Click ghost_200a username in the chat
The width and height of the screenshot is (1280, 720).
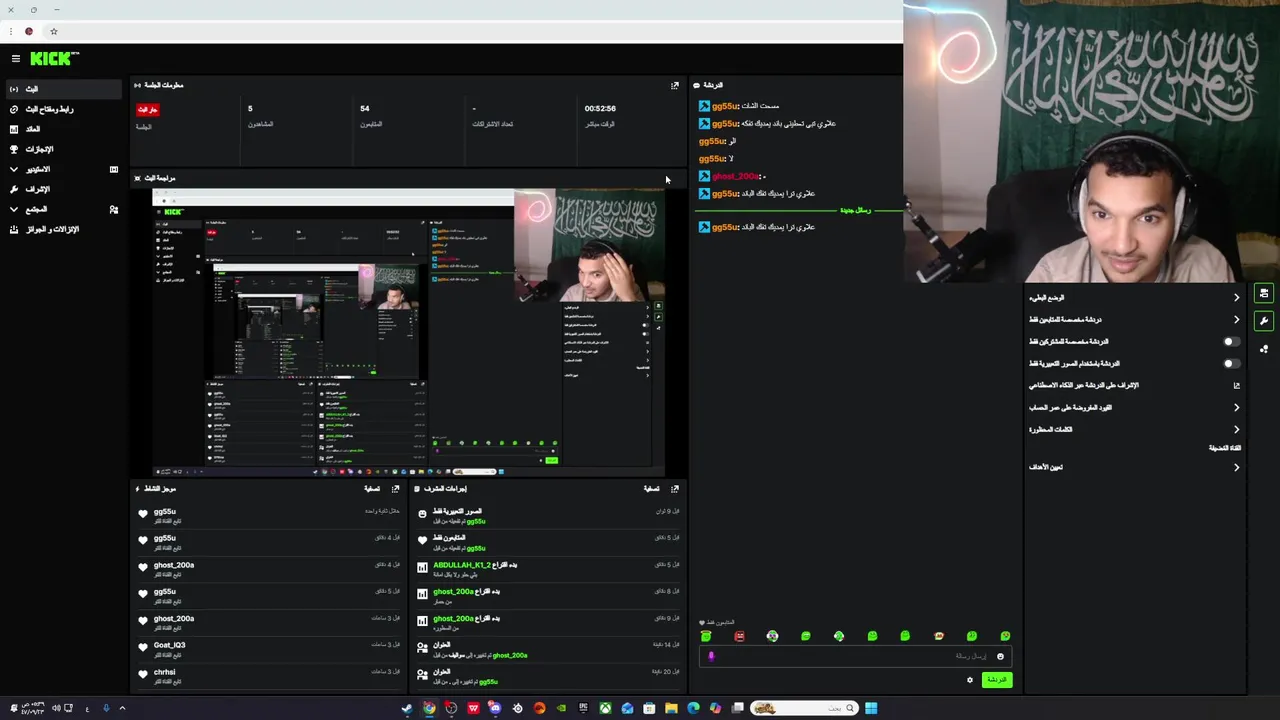[736, 176]
